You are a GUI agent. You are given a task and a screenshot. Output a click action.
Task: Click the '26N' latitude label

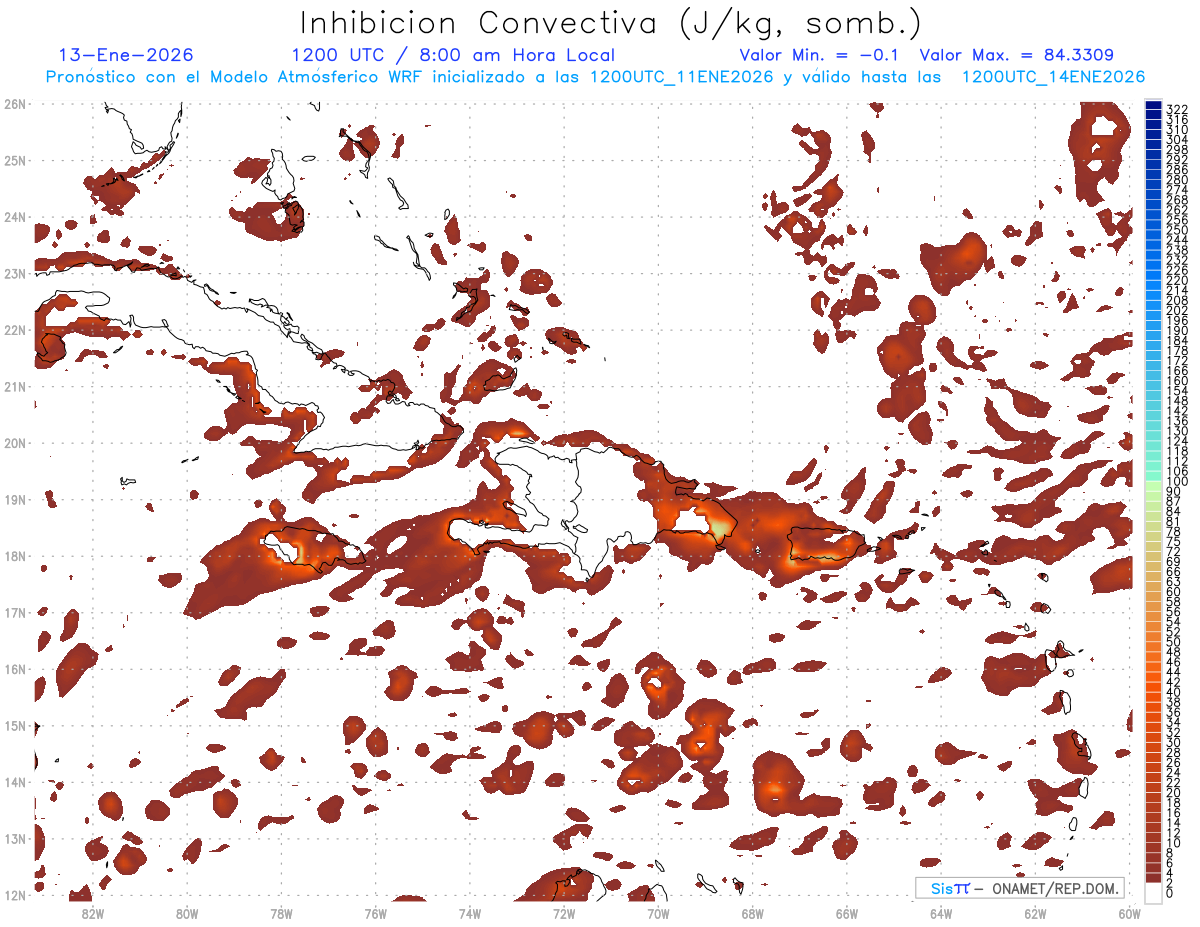pos(15,103)
